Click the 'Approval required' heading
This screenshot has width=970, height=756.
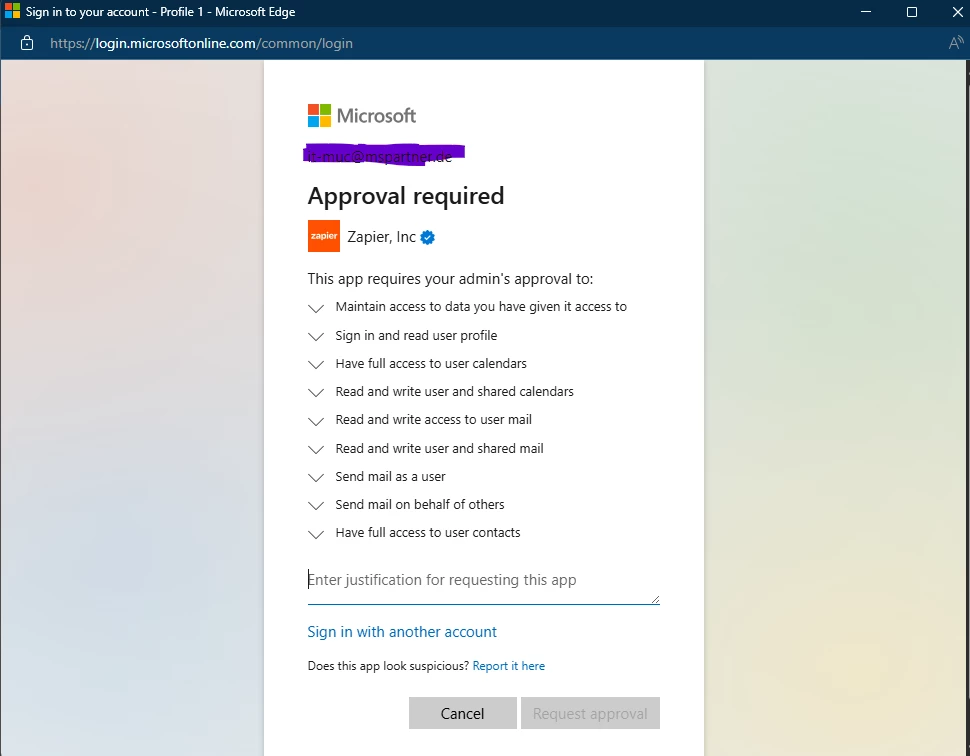point(406,195)
